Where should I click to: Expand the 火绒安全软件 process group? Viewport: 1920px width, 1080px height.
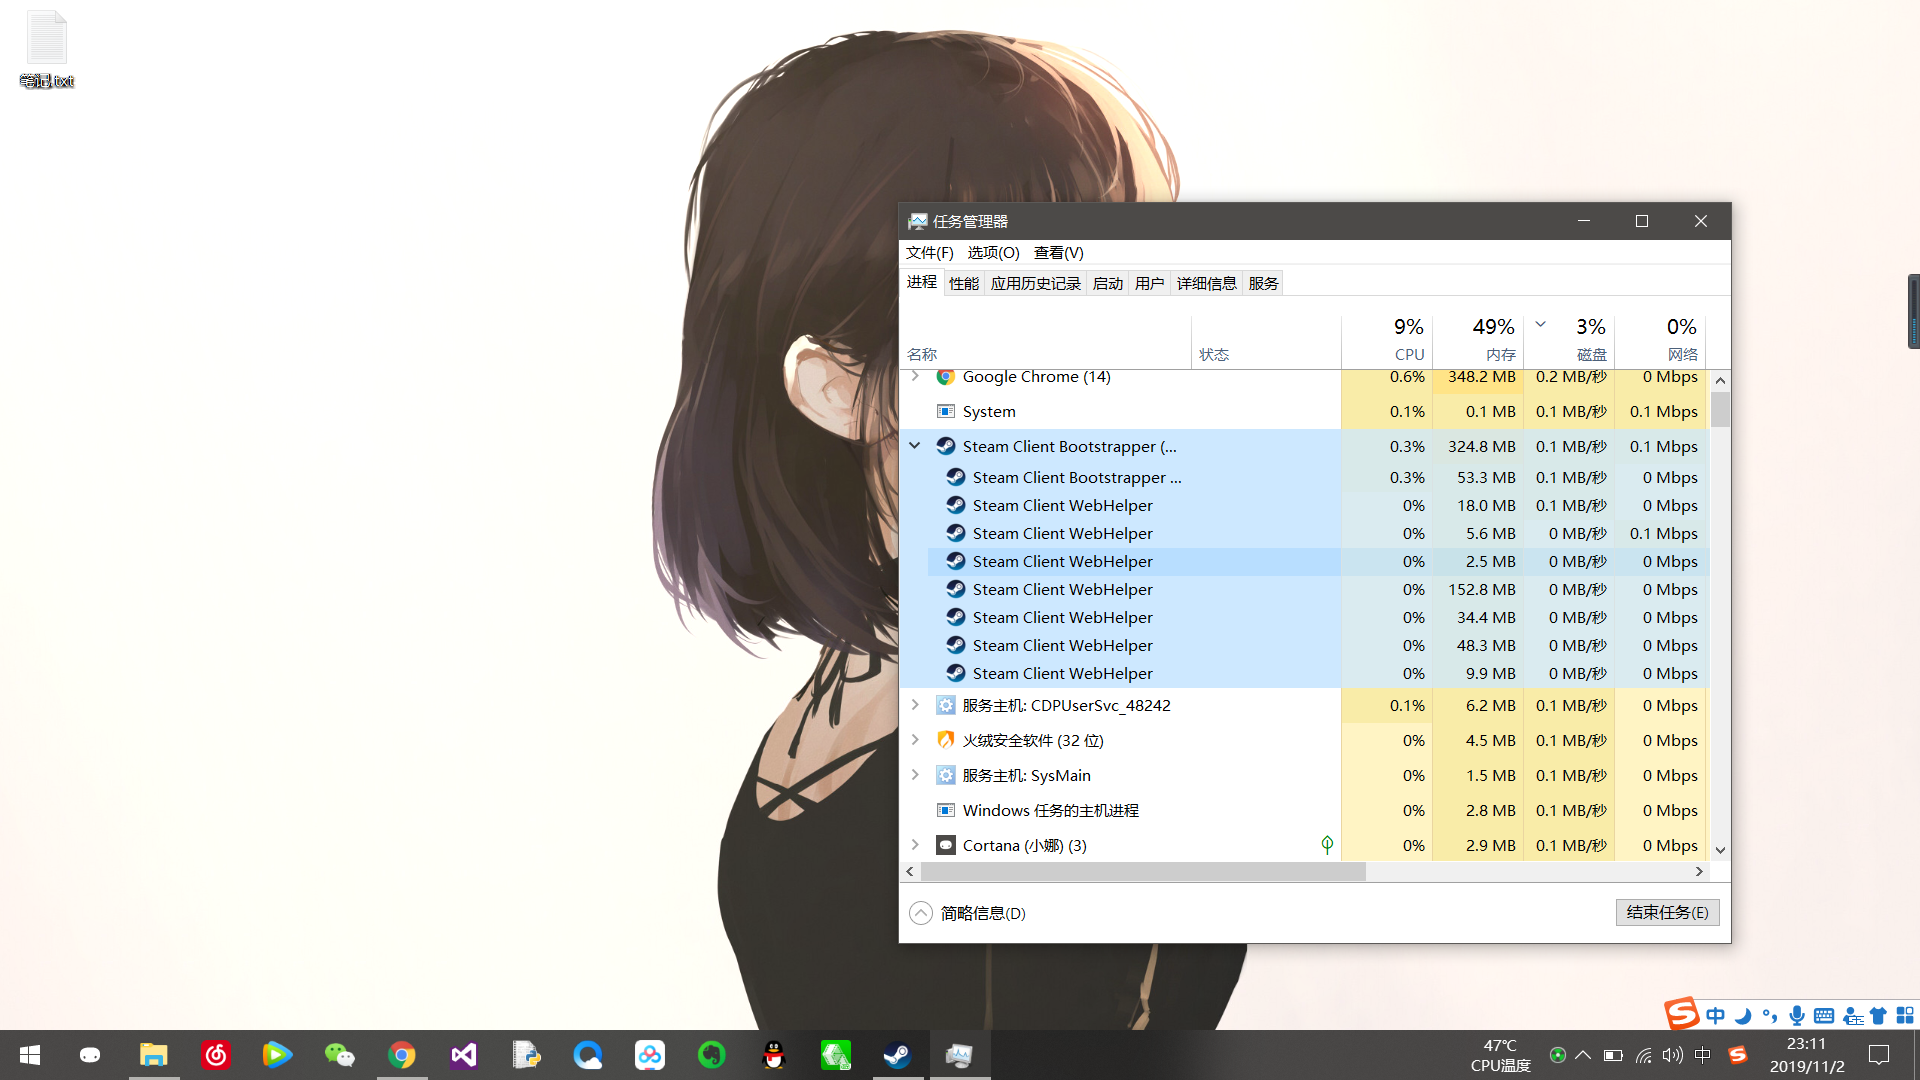pyautogui.click(x=914, y=740)
